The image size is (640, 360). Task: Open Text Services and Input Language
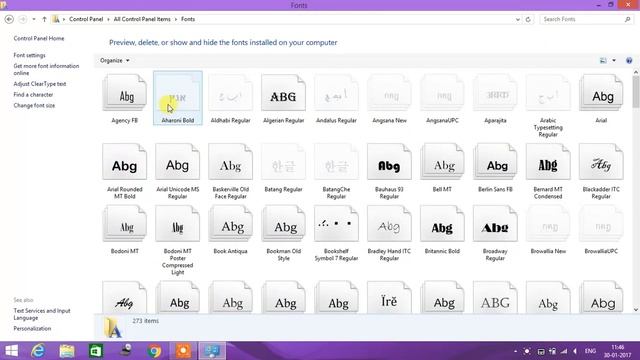point(42,314)
